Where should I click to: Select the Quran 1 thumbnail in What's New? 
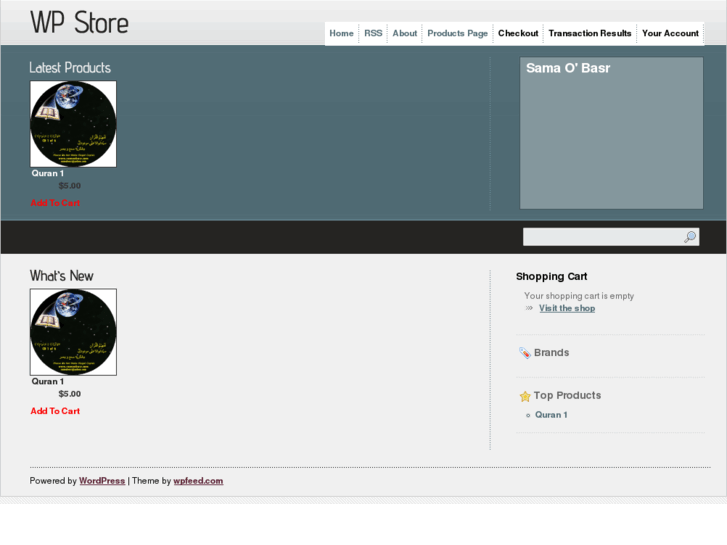pyautogui.click(x=73, y=332)
